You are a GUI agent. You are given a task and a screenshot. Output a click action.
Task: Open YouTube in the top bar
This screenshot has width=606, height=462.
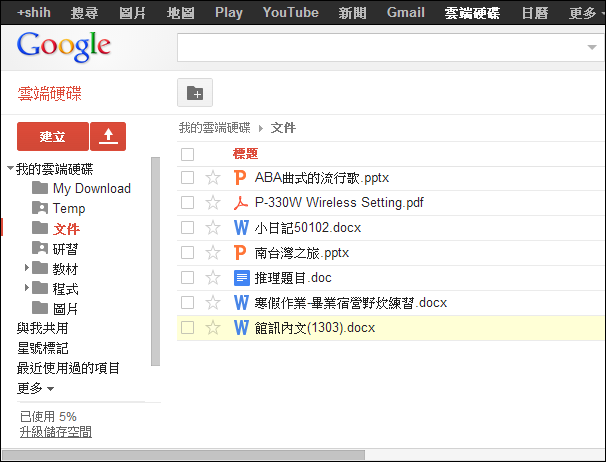tap(291, 13)
